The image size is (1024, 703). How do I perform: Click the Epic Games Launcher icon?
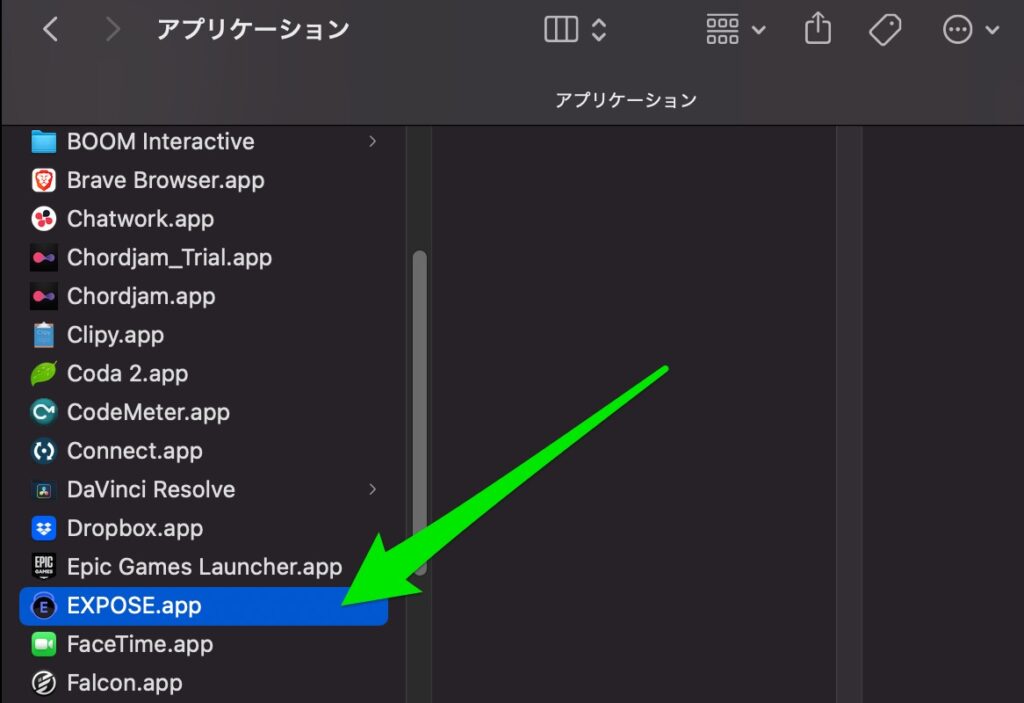click(43, 567)
